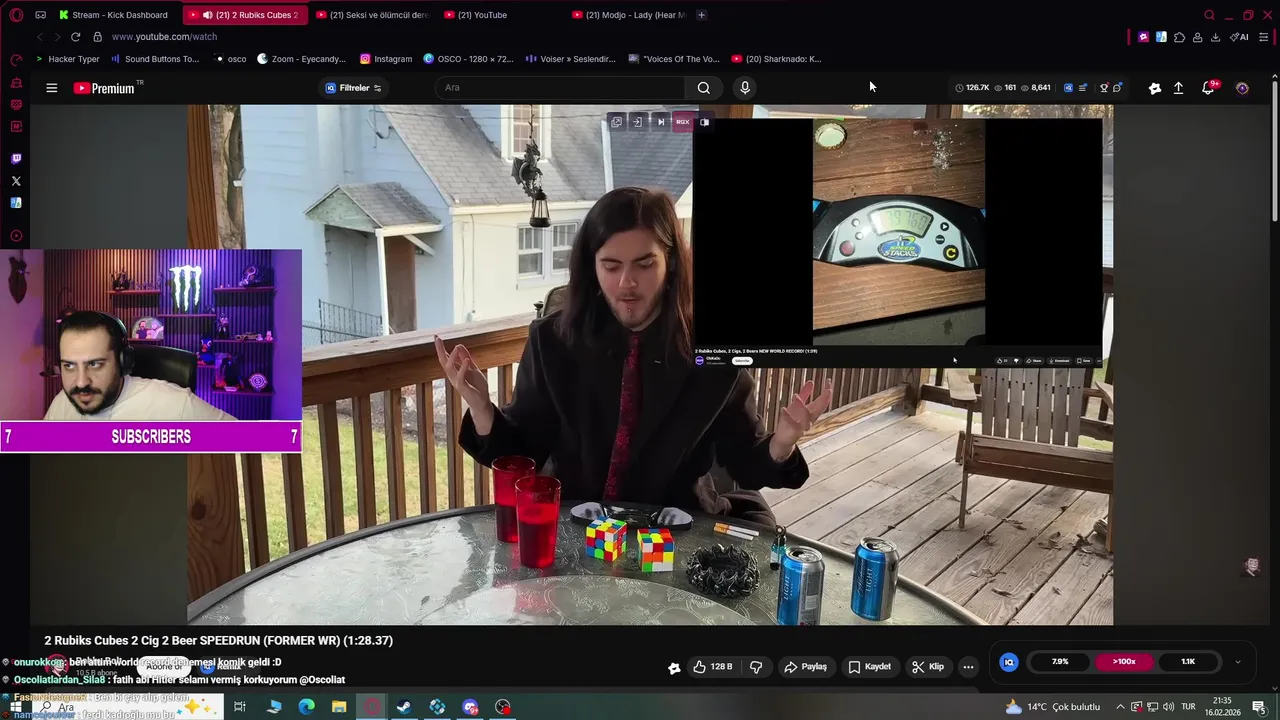Image resolution: width=1280 pixels, height=720 pixels.
Task: Open the 'Voiser » Seslendir...' bookmark
Action: pyautogui.click(x=570, y=59)
